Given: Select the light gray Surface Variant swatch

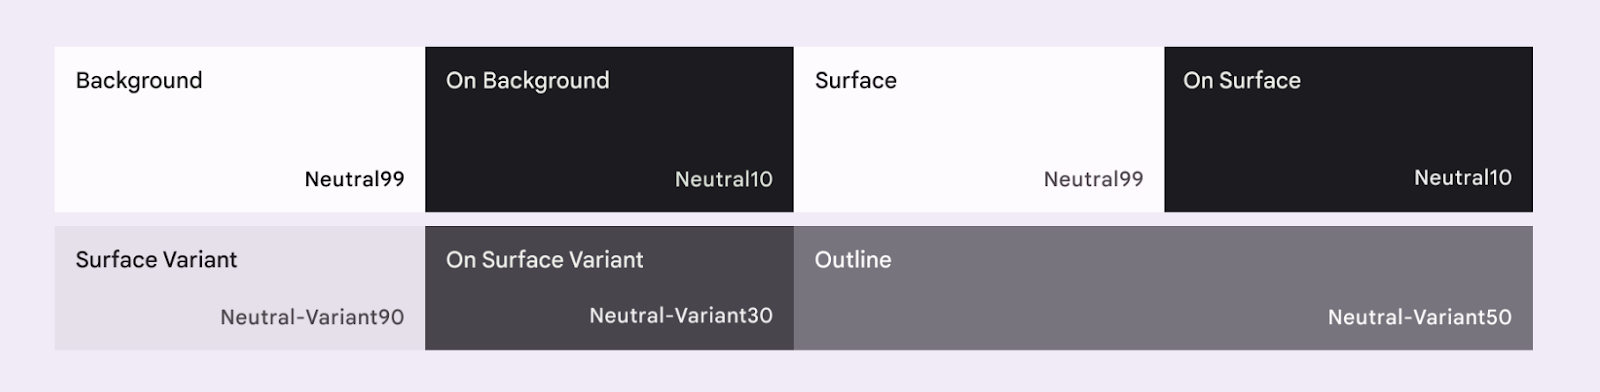Looking at the screenshot, I should coord(240,288).
